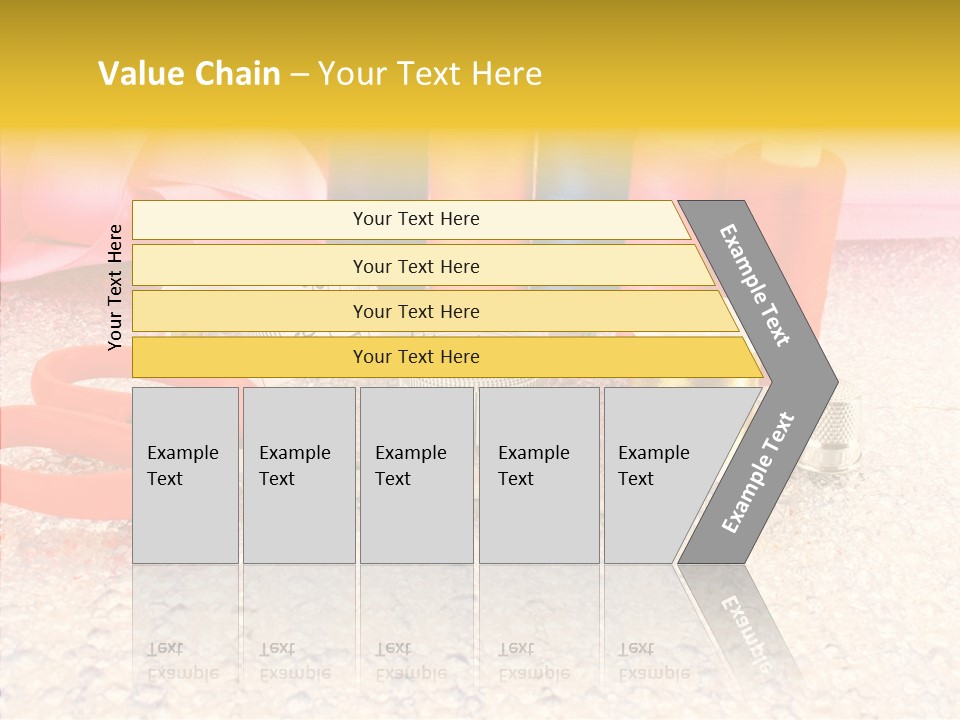Screen dimensions: 960x720
Task: Click the mirrored text reflection under the fourth box
Action: [x=534, y=661]
